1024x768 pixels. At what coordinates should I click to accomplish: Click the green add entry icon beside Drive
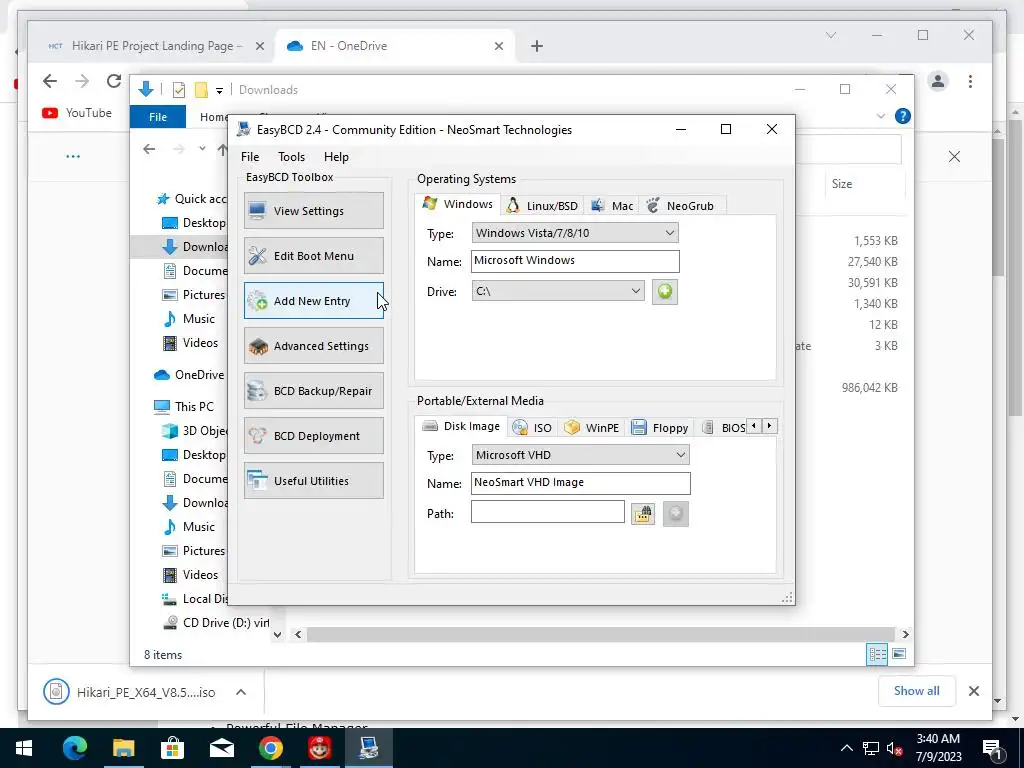(665, 291)
